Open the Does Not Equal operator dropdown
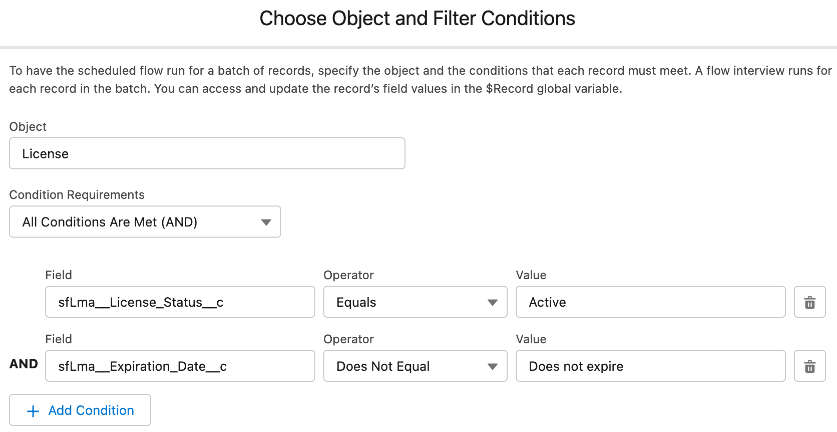Viewport: 837px width, 432px height. (415, 366)
